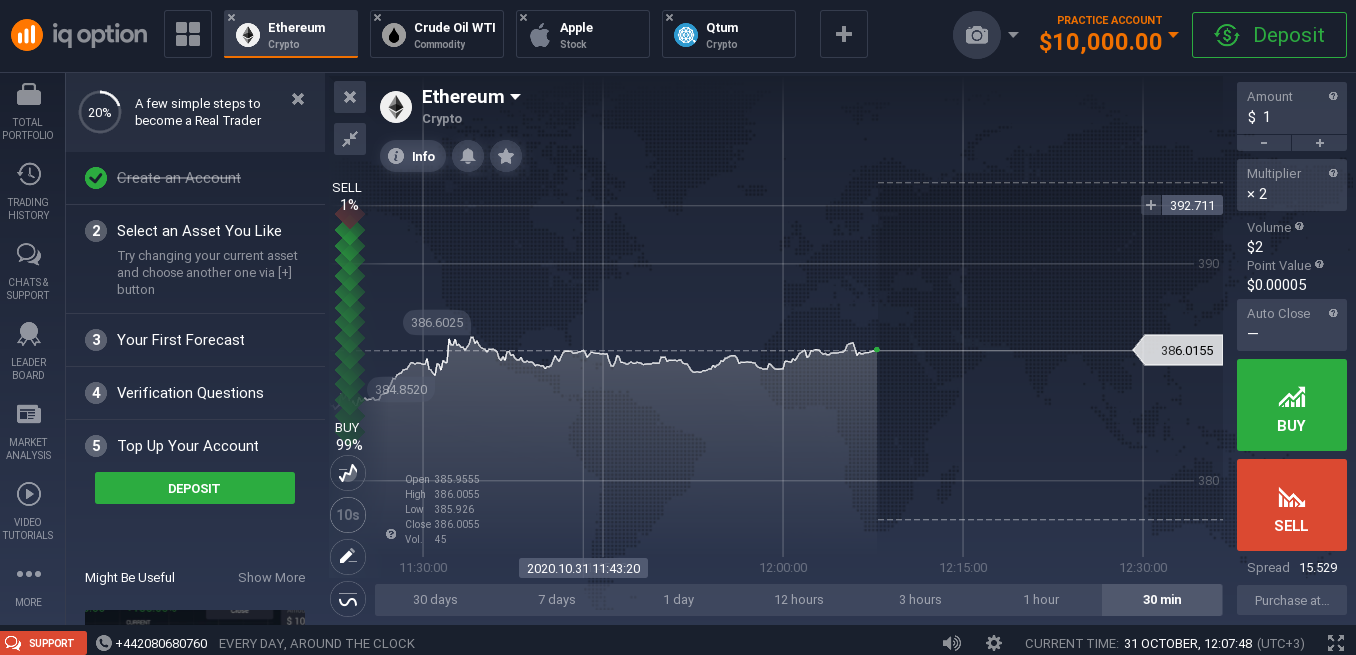Expand the practice account balance dropdown
The width and height of the screenshot is (1356, 655).
point(1173,36)
